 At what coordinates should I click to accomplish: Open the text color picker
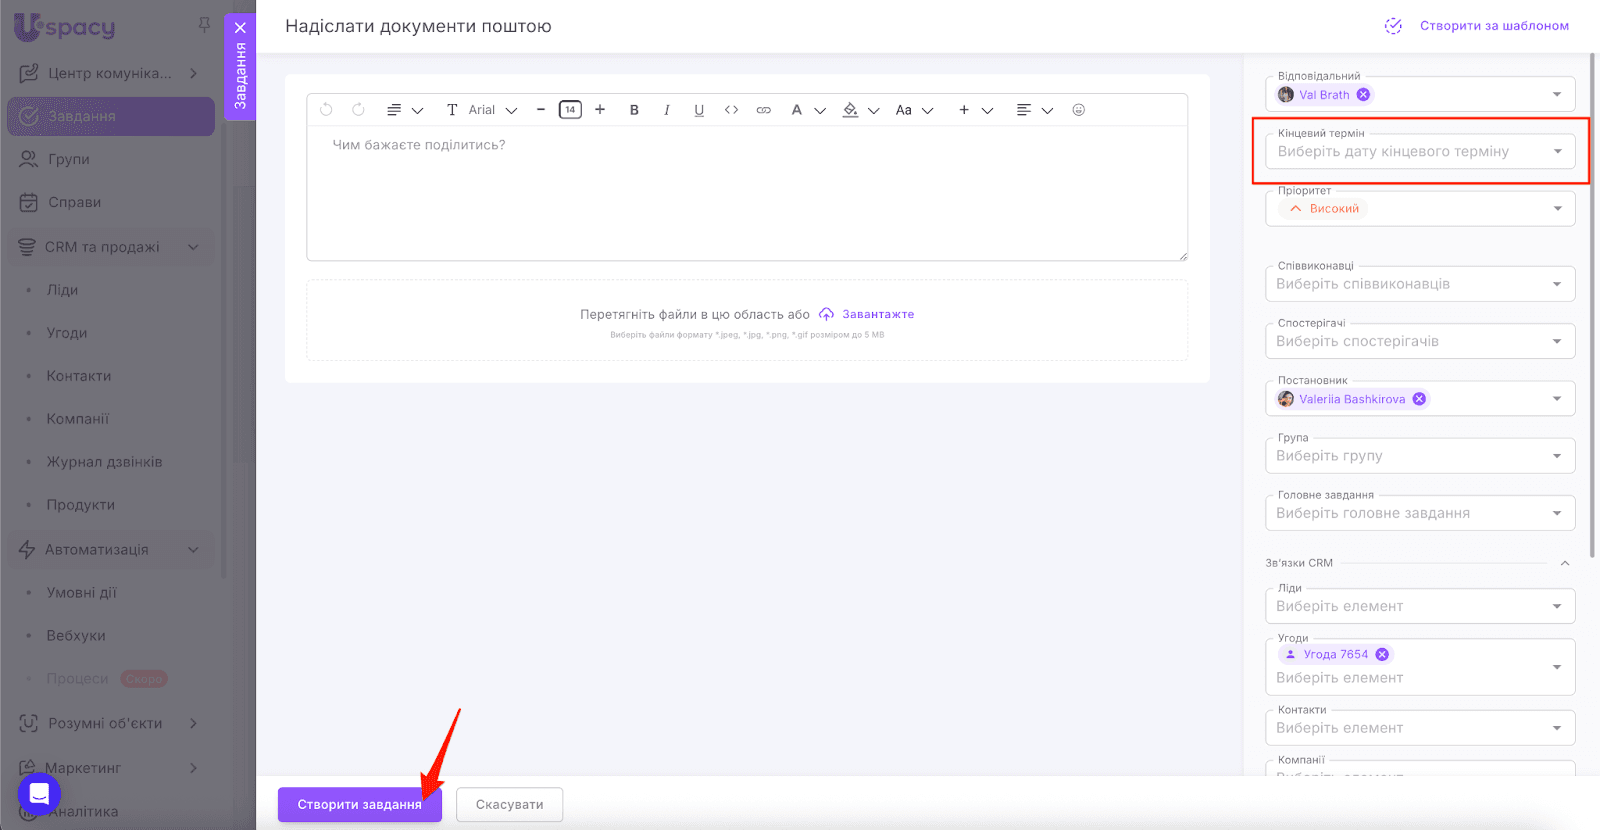point(808,110)
